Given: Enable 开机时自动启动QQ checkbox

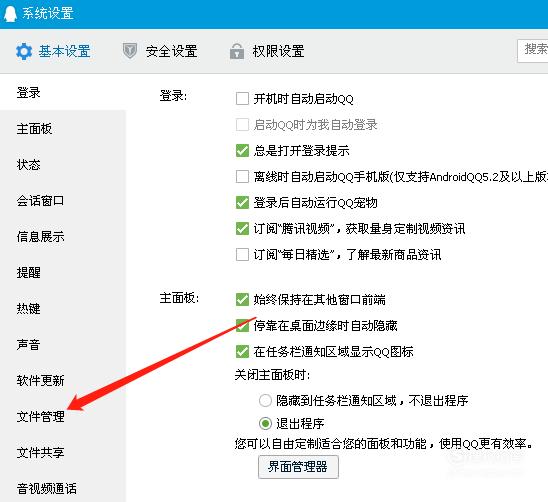Looking at the screenshot, I should 242,99.
